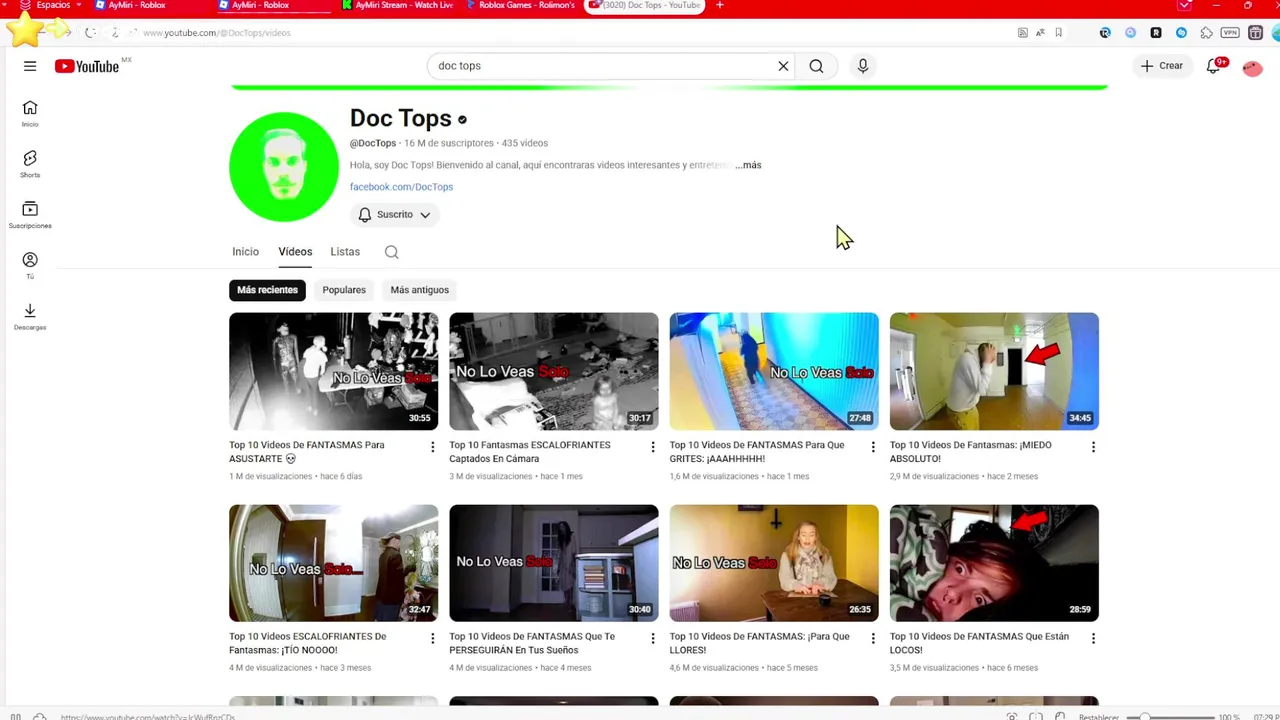Viewport: 1280px width, 720px height.
Task: Expand channel description with ...más
Action: click(748, 165)
